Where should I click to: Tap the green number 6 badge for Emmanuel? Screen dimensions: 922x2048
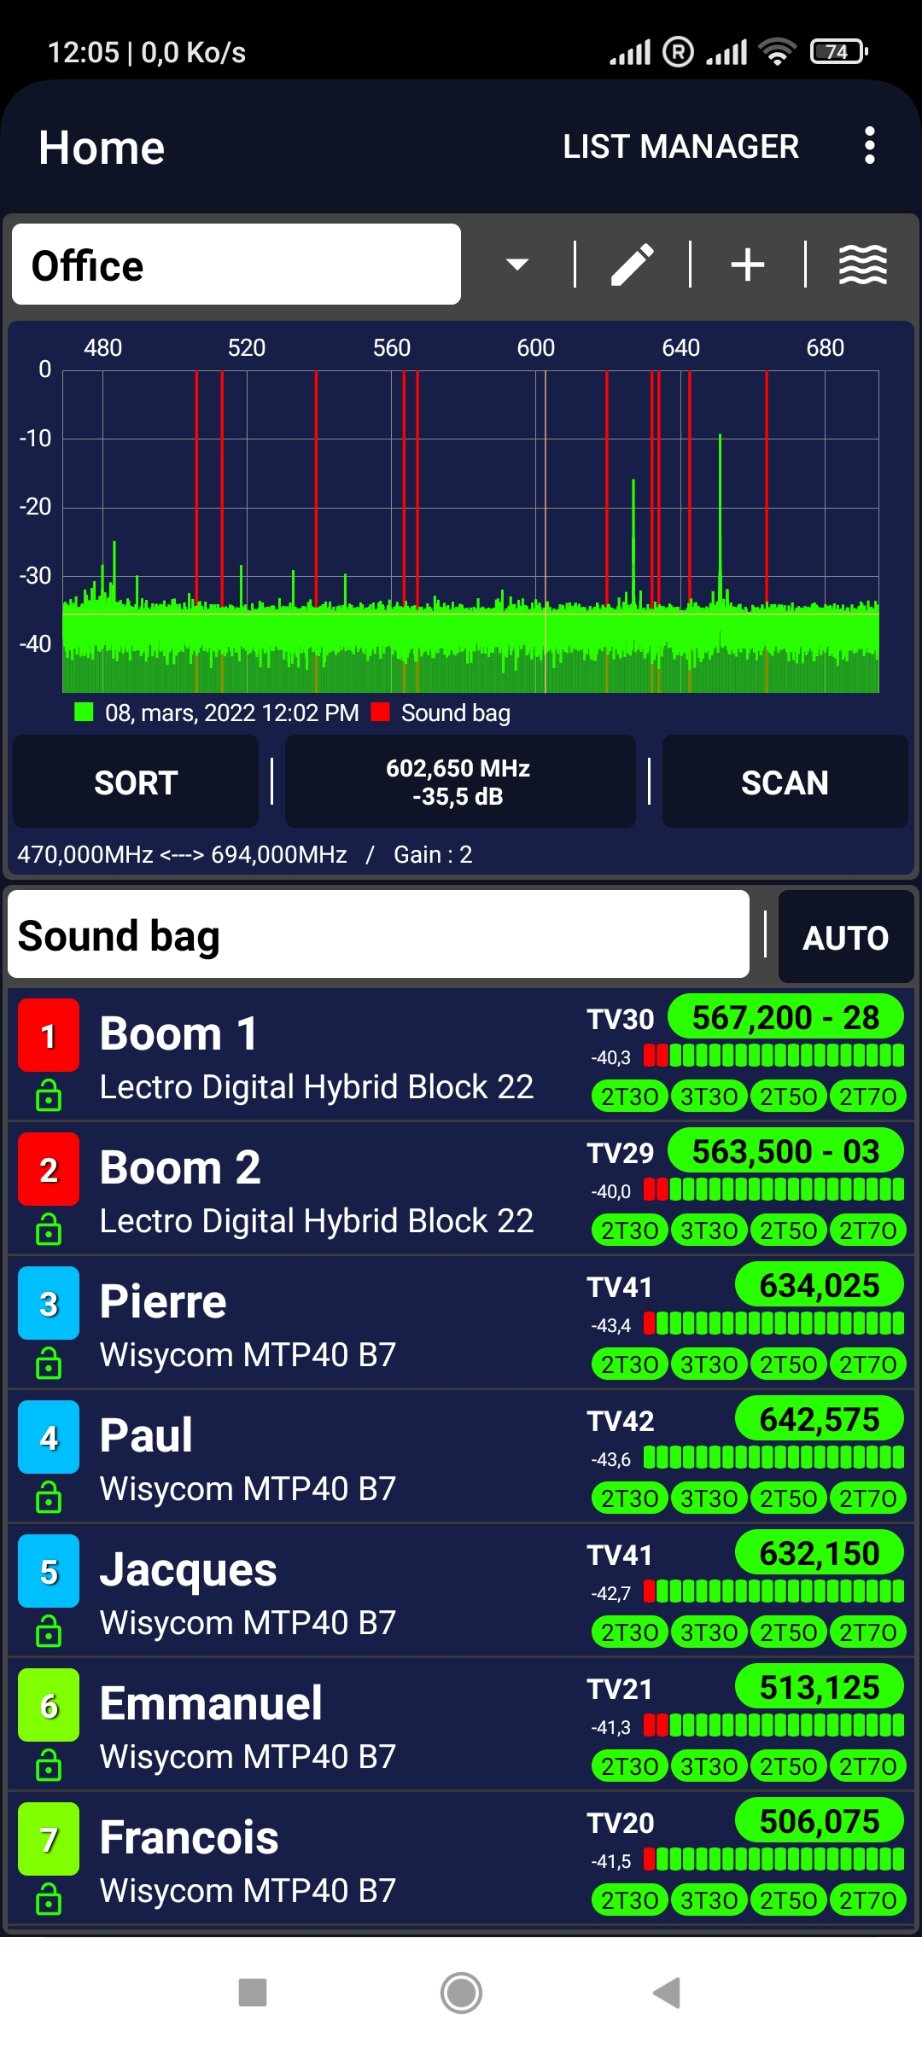pos(48,1706)
